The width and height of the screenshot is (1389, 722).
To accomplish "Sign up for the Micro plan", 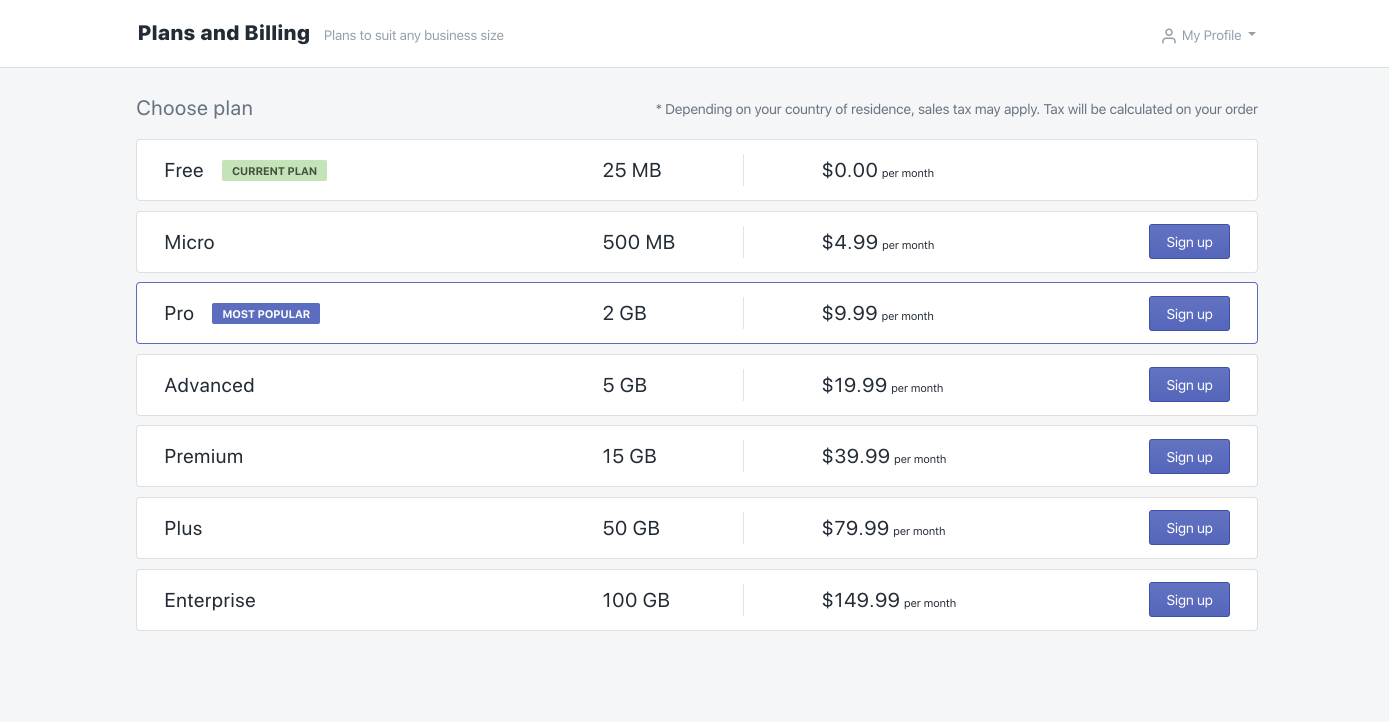I will (1189, 242).
